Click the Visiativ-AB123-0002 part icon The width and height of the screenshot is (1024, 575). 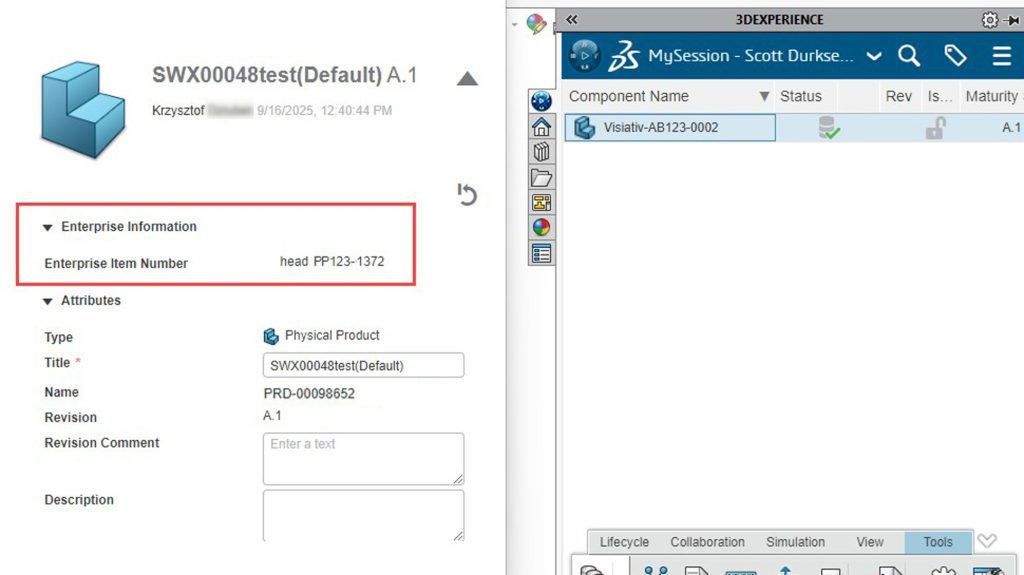[584, 127]
